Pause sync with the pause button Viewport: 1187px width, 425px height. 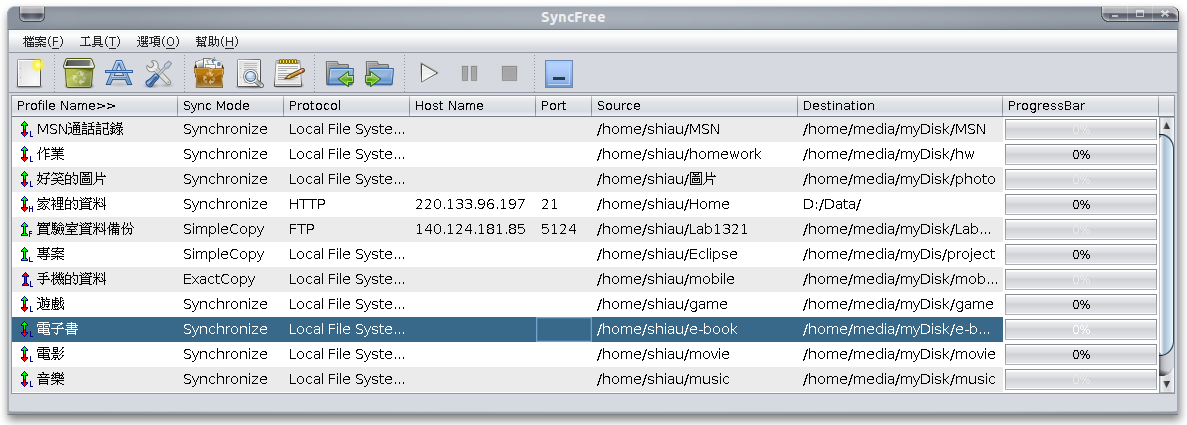pos(469,73)
